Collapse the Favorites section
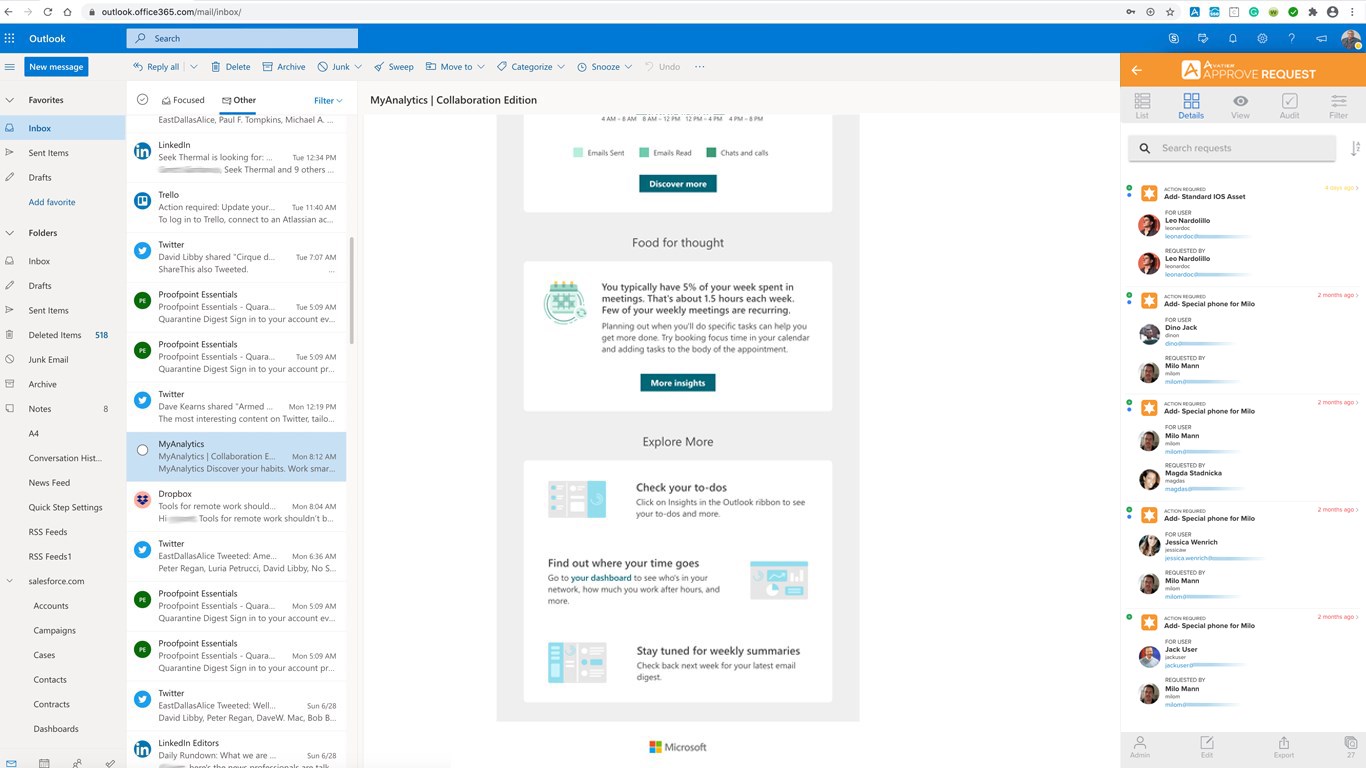Screen dimensions: 1366x768 10,100
